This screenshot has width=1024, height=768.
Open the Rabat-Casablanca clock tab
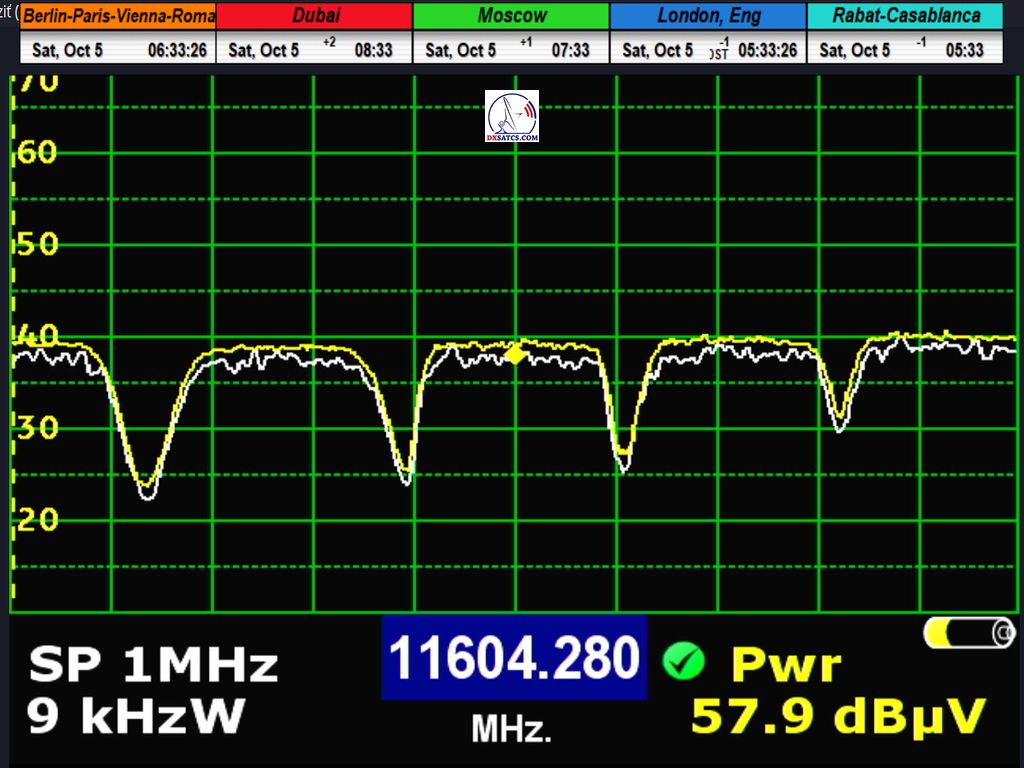(x=905, y=16)
